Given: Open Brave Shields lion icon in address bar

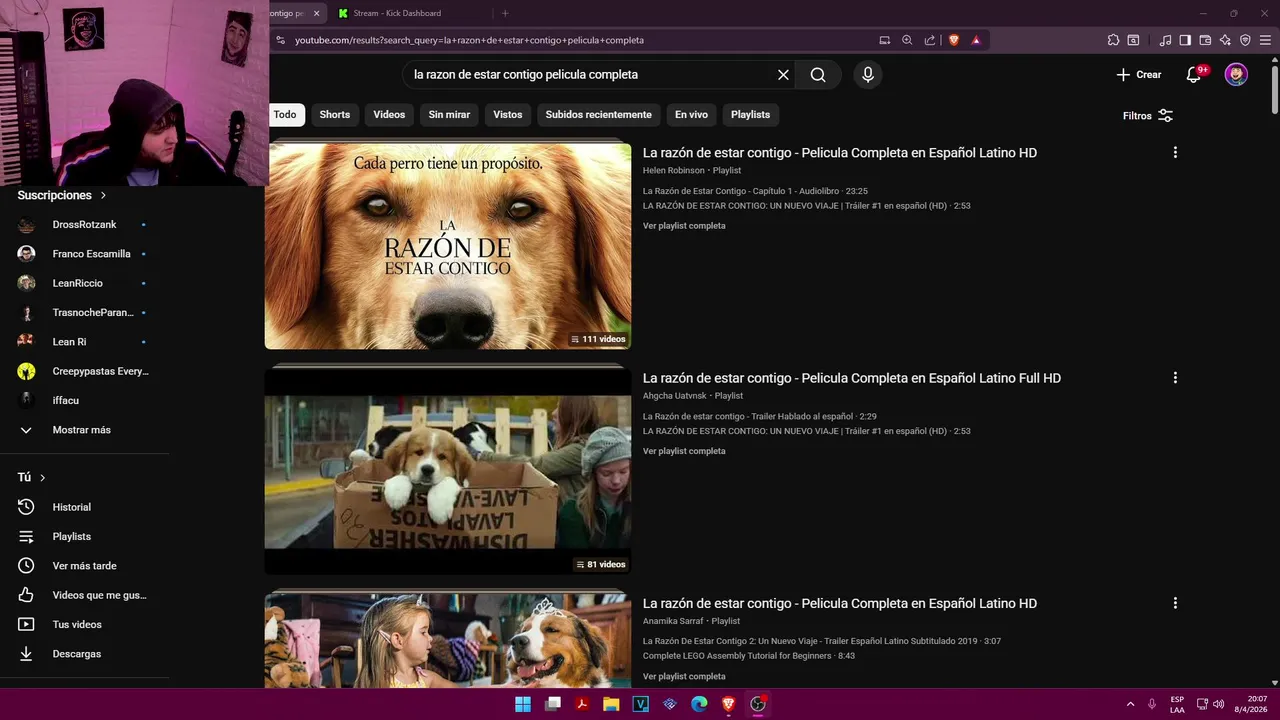Looking at the screenshot, I should (x=953, y=40).
